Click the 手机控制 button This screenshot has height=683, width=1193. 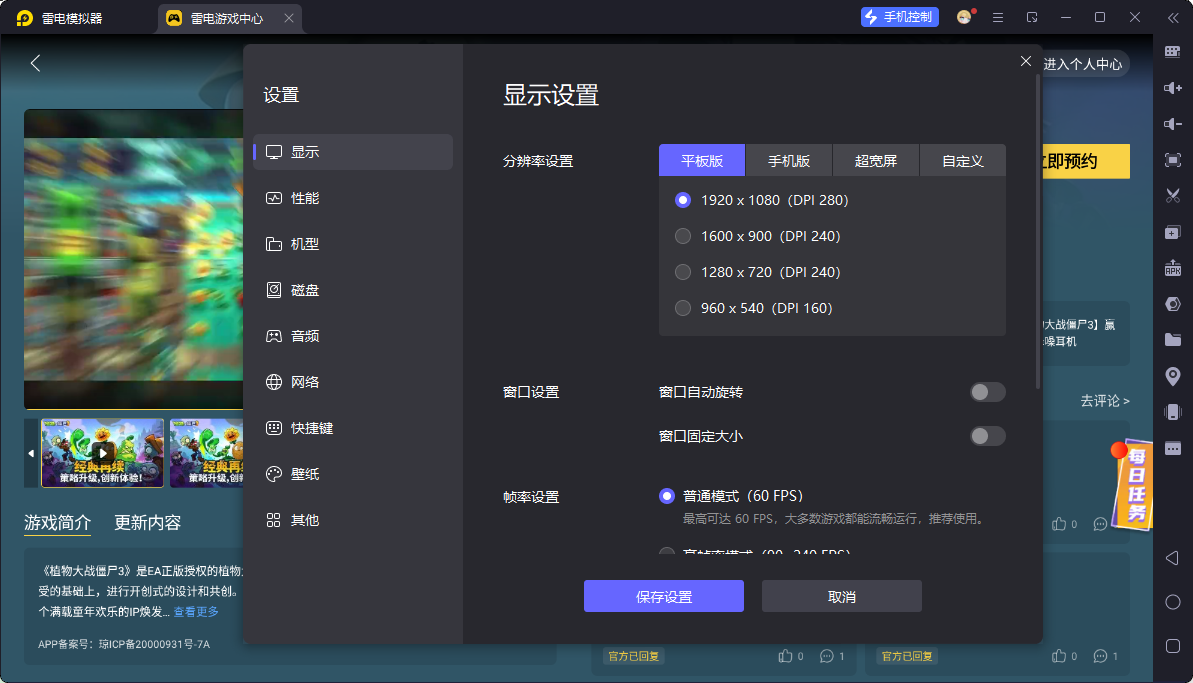tap(899, 17)
